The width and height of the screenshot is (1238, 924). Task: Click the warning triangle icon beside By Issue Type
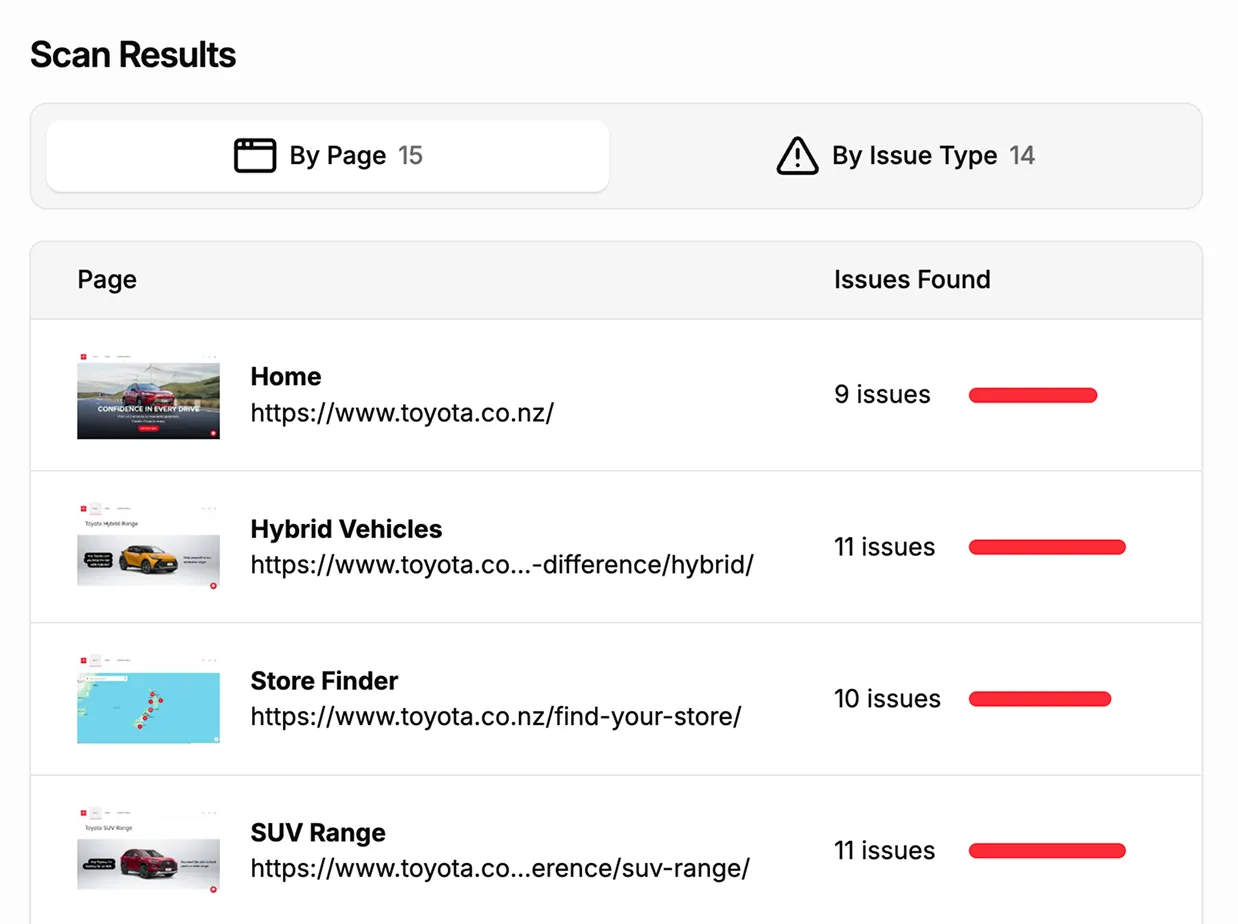(797, 156)
